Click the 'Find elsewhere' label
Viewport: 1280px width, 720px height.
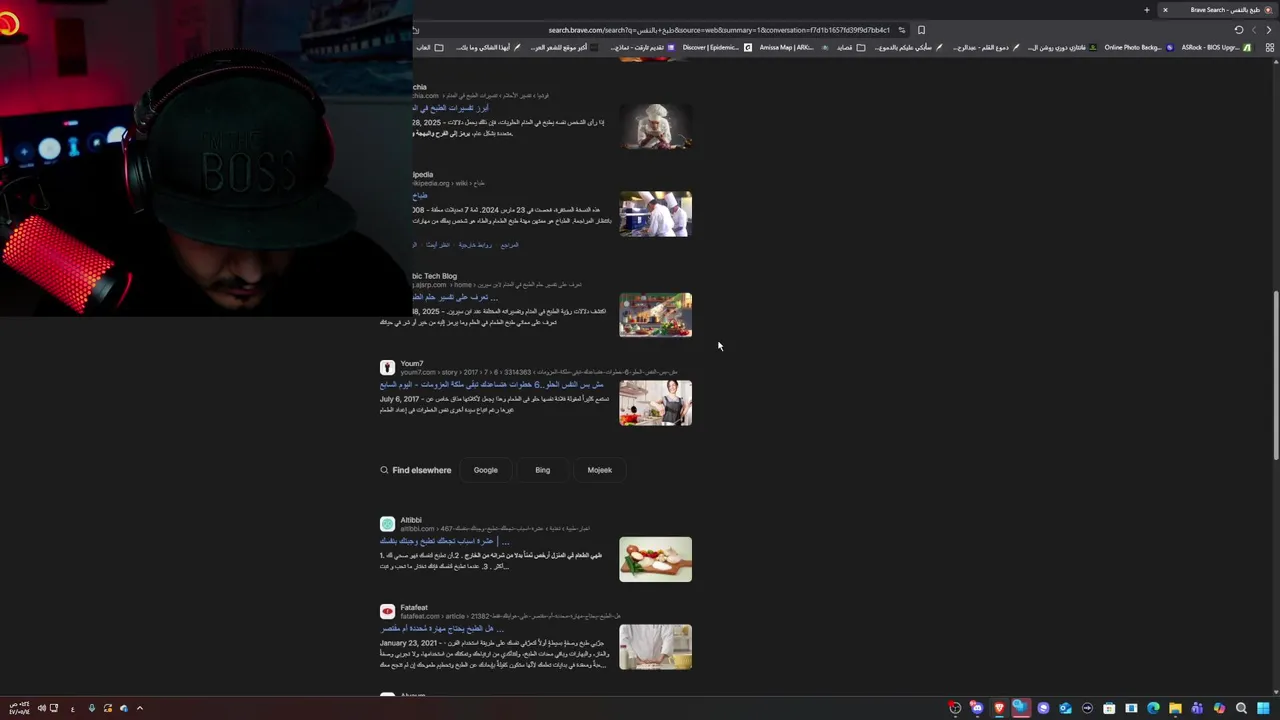coord(421,470)
